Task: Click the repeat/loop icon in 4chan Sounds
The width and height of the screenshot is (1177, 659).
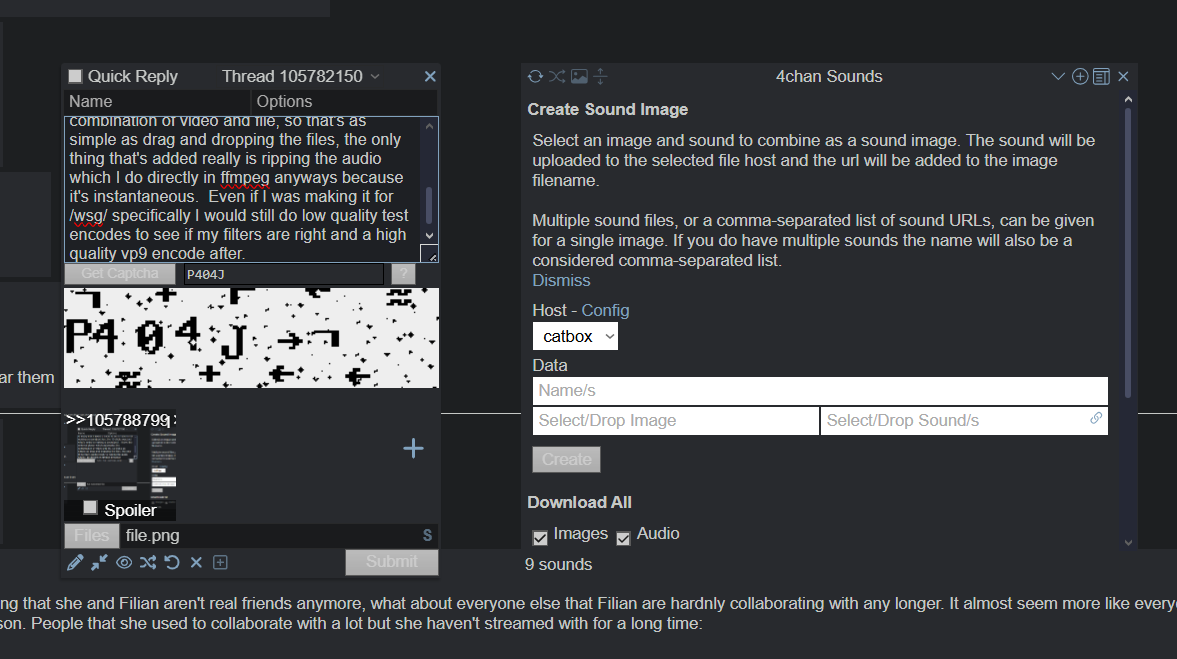Action: [535, 77]
